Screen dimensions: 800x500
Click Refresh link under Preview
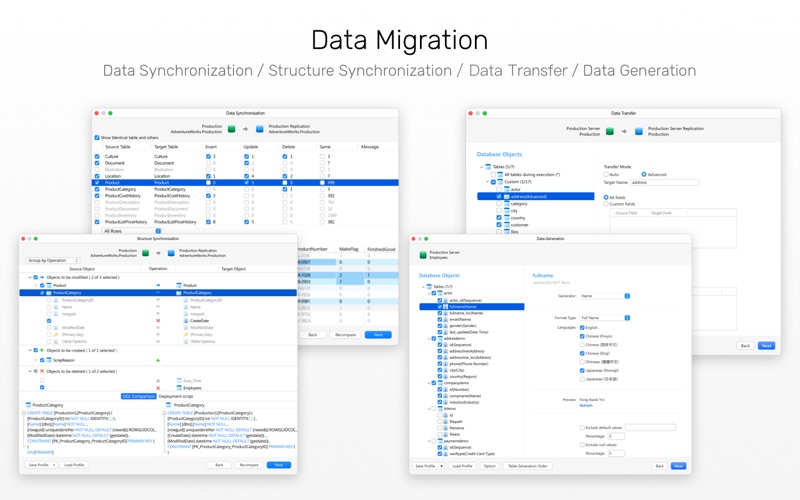(x=586, y=406)
